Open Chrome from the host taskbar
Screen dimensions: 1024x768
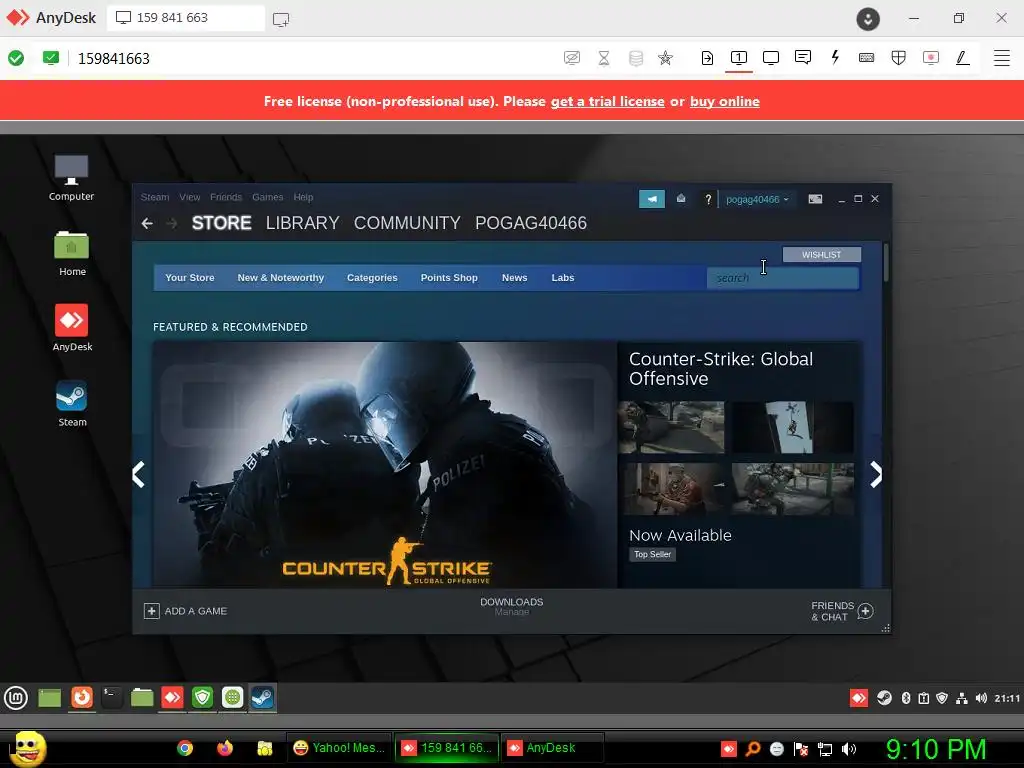pos(185,748)
